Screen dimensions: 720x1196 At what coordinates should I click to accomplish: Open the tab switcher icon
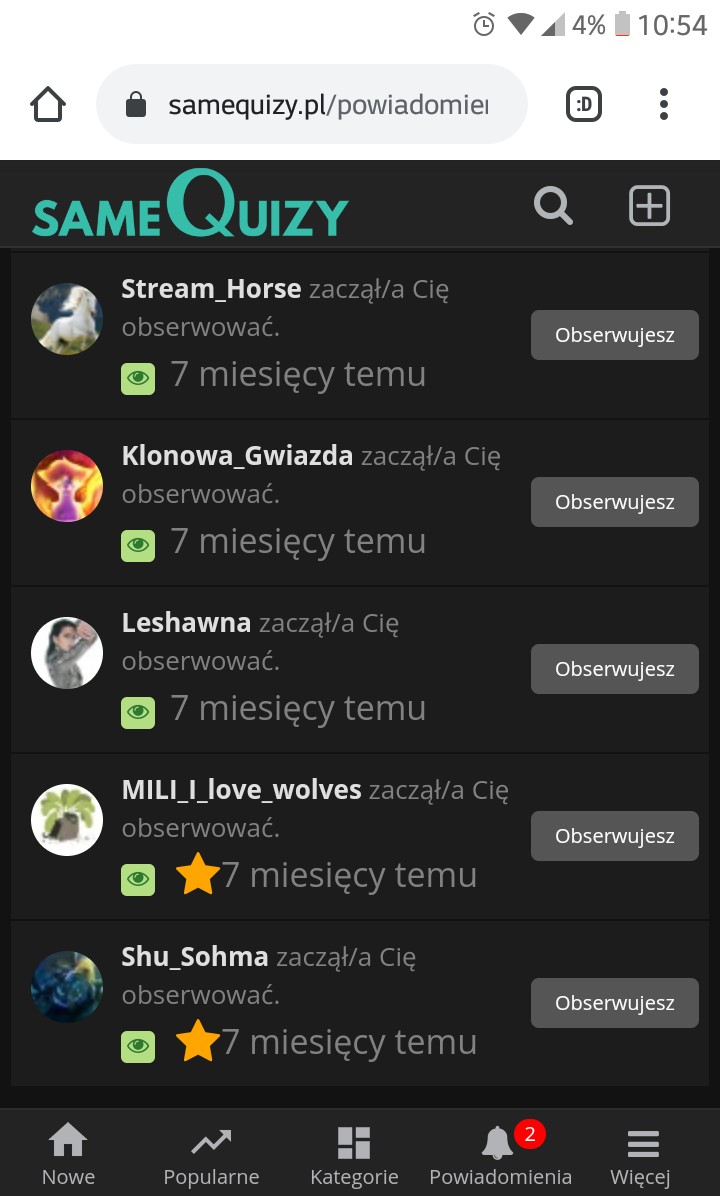tap(584, 104)
